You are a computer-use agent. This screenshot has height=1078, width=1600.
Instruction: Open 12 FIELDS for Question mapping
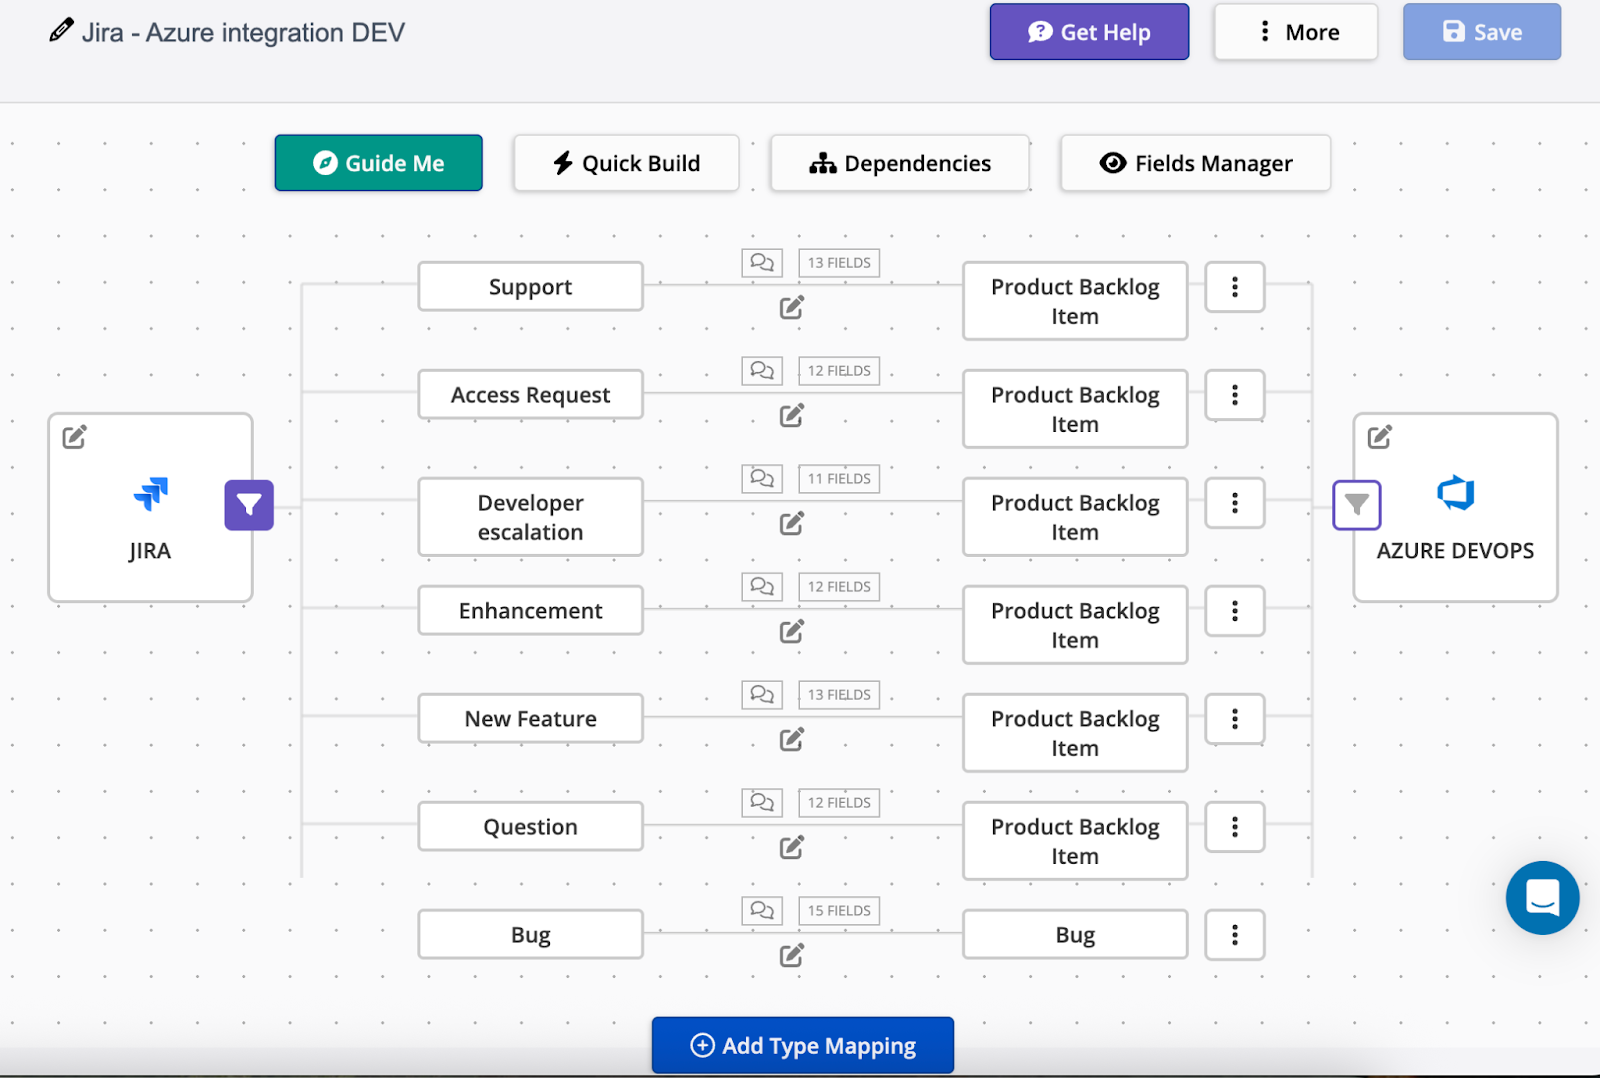tap(839, 803)
